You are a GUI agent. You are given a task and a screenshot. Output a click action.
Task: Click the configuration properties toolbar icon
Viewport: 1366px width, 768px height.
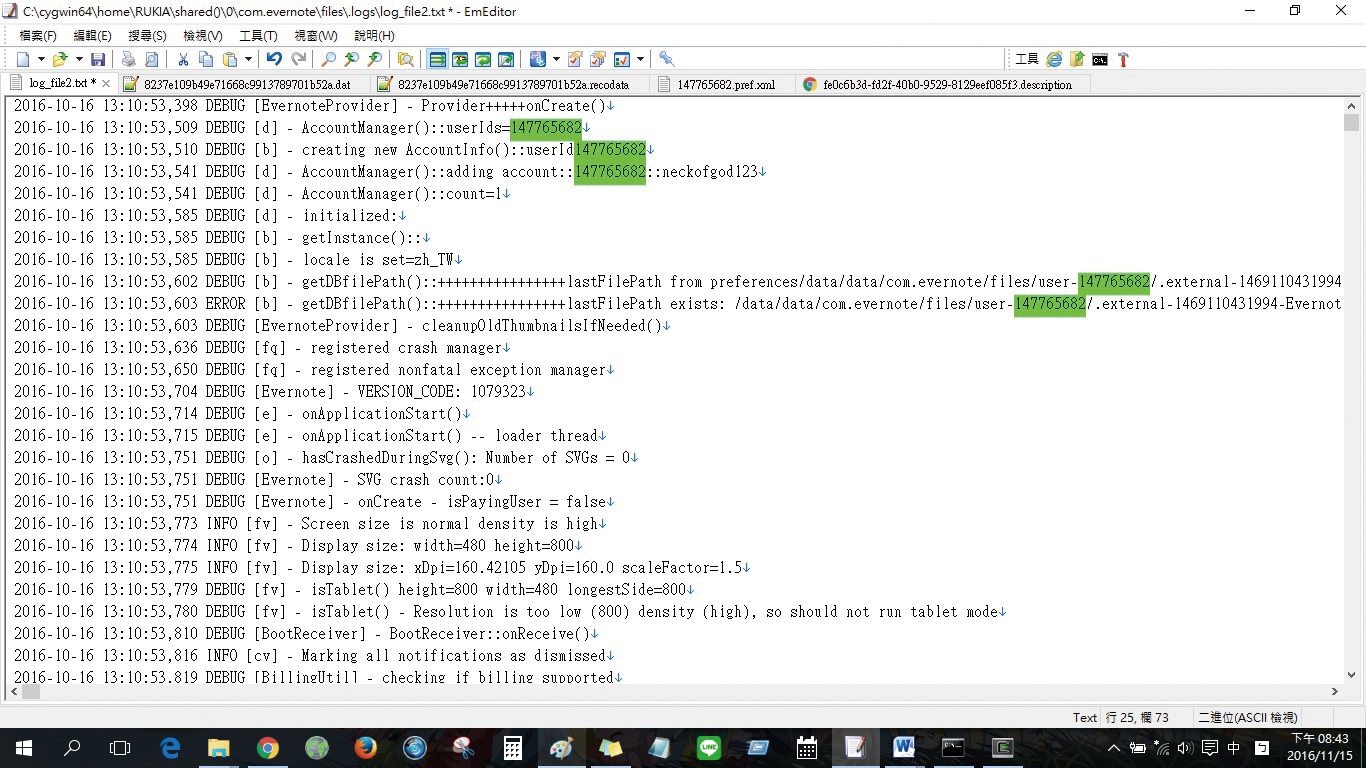click(x=538, y=59)
